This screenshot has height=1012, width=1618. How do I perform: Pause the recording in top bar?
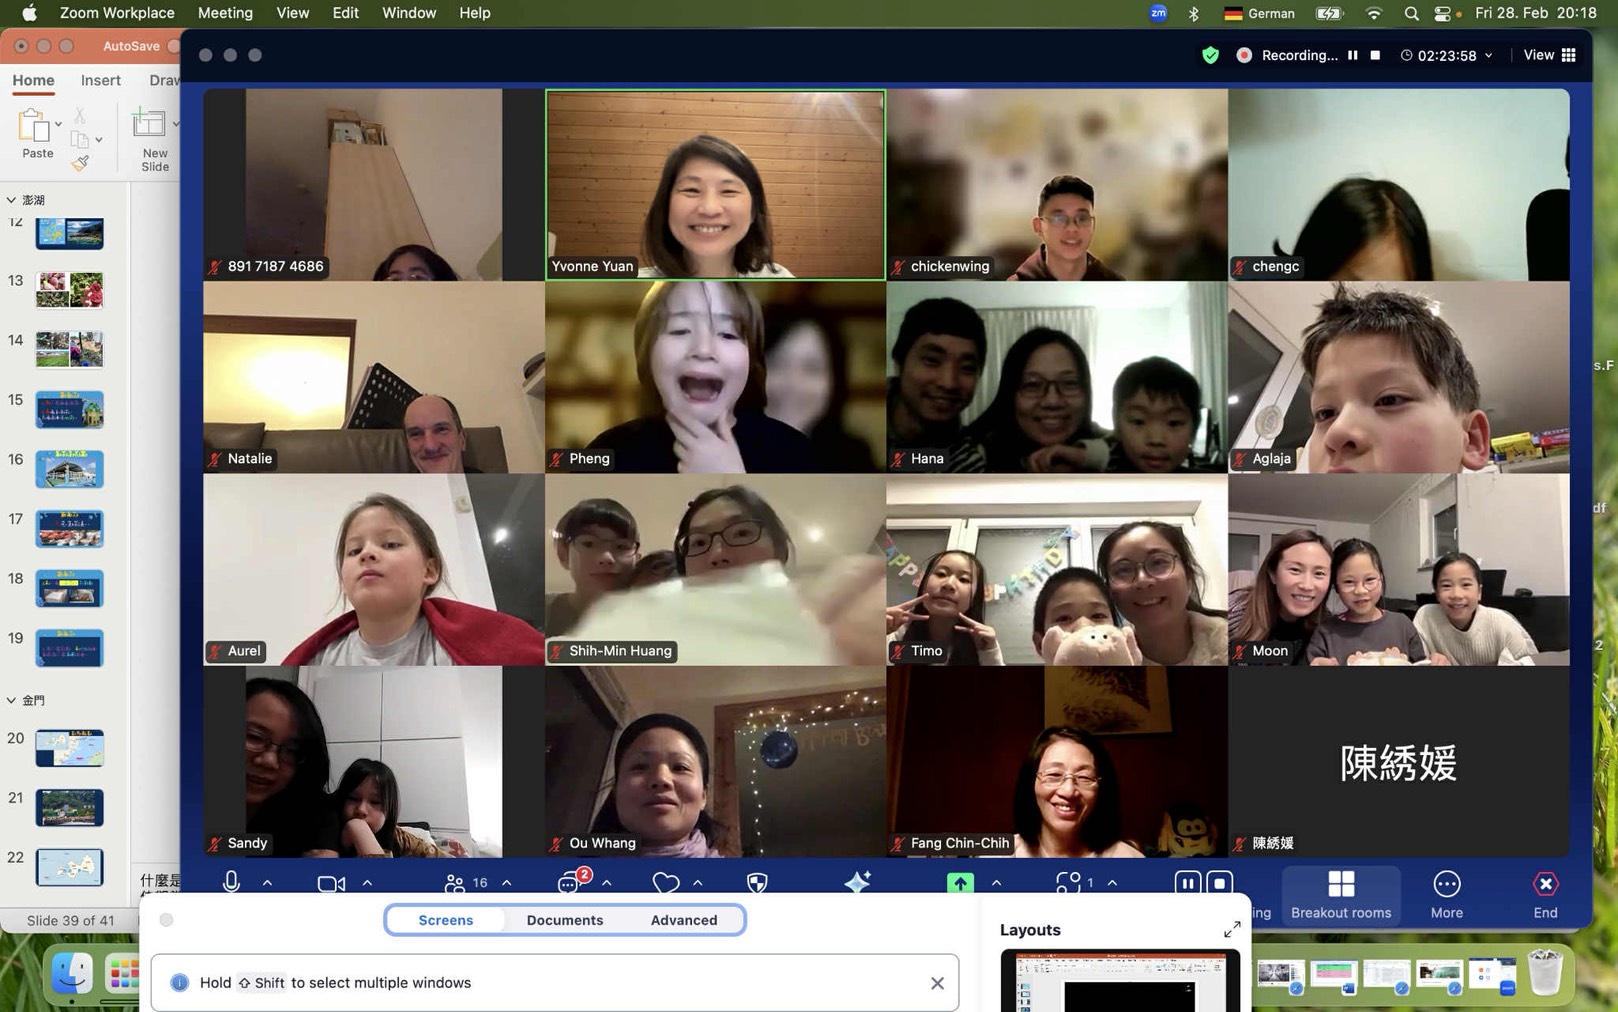point(1353,56)
